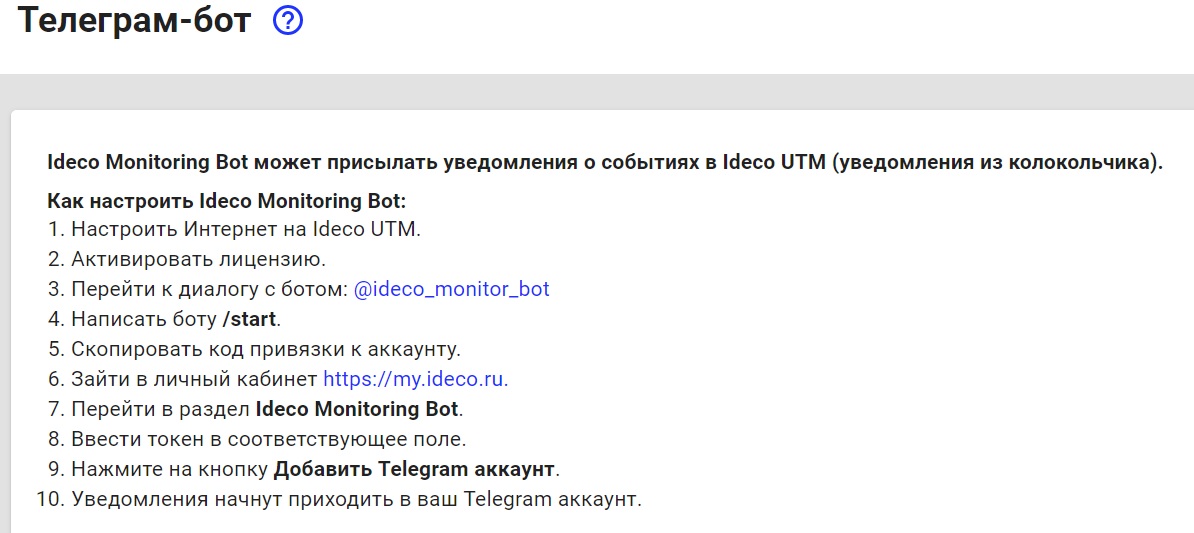The width and height of the screenshot is (1194, 533).
Task: Select step 1 Настроить Интернет на Ideco UTM
Action: point(245,229)
